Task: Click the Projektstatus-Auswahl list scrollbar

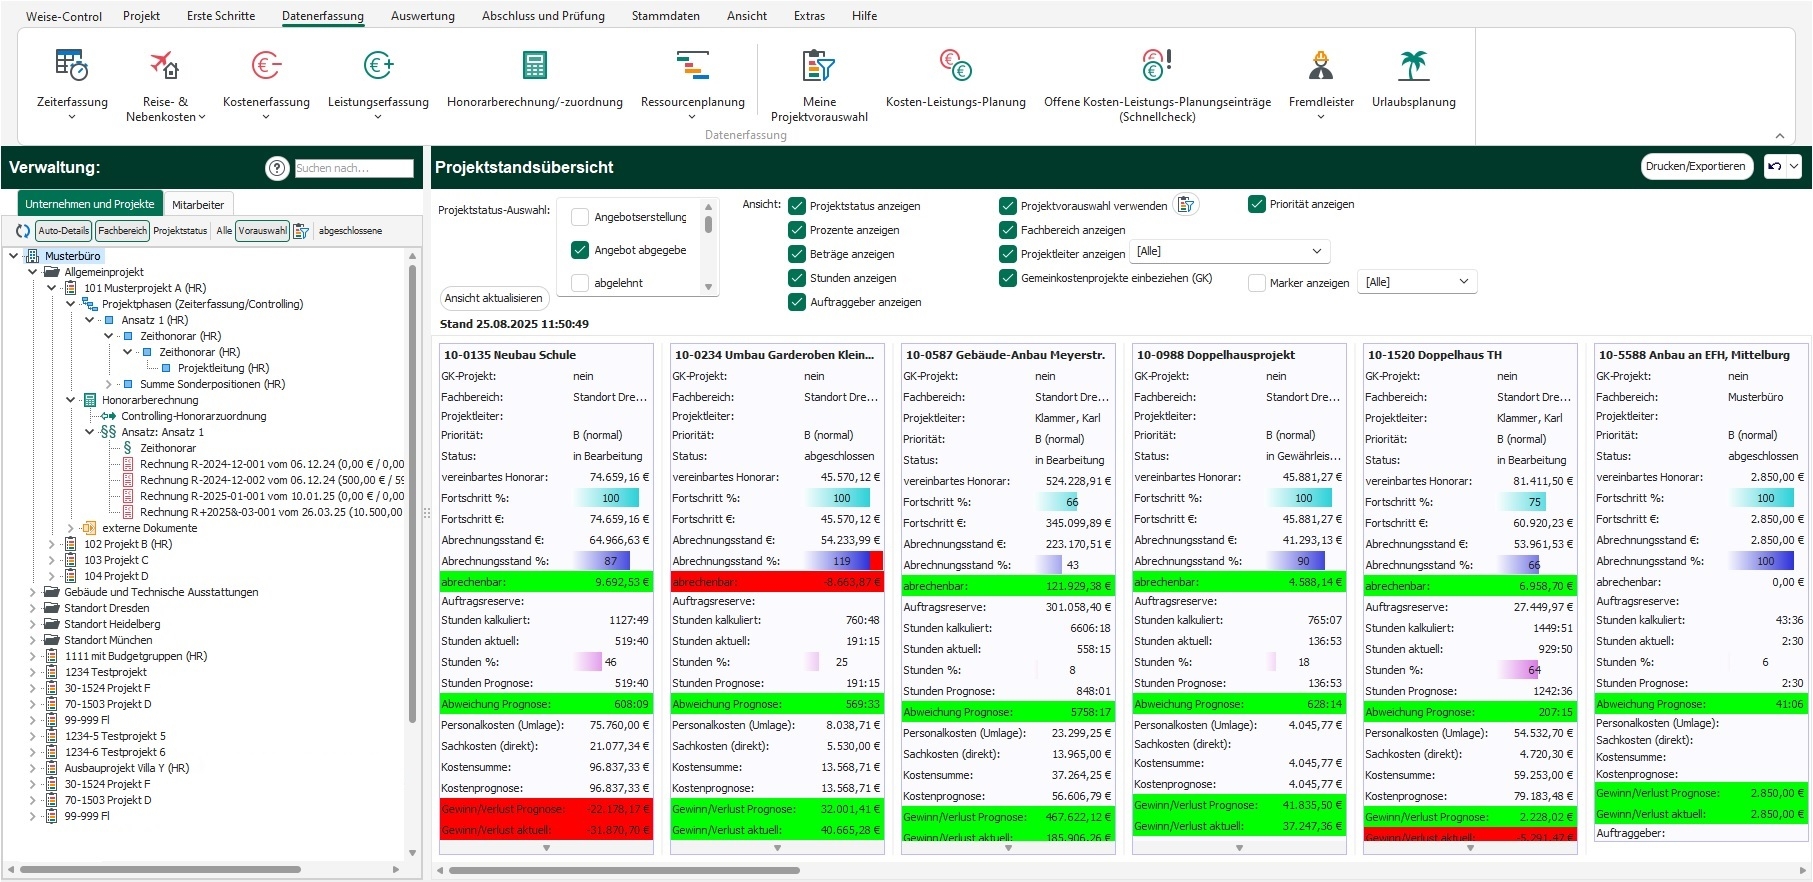Action: pos(708,224)
